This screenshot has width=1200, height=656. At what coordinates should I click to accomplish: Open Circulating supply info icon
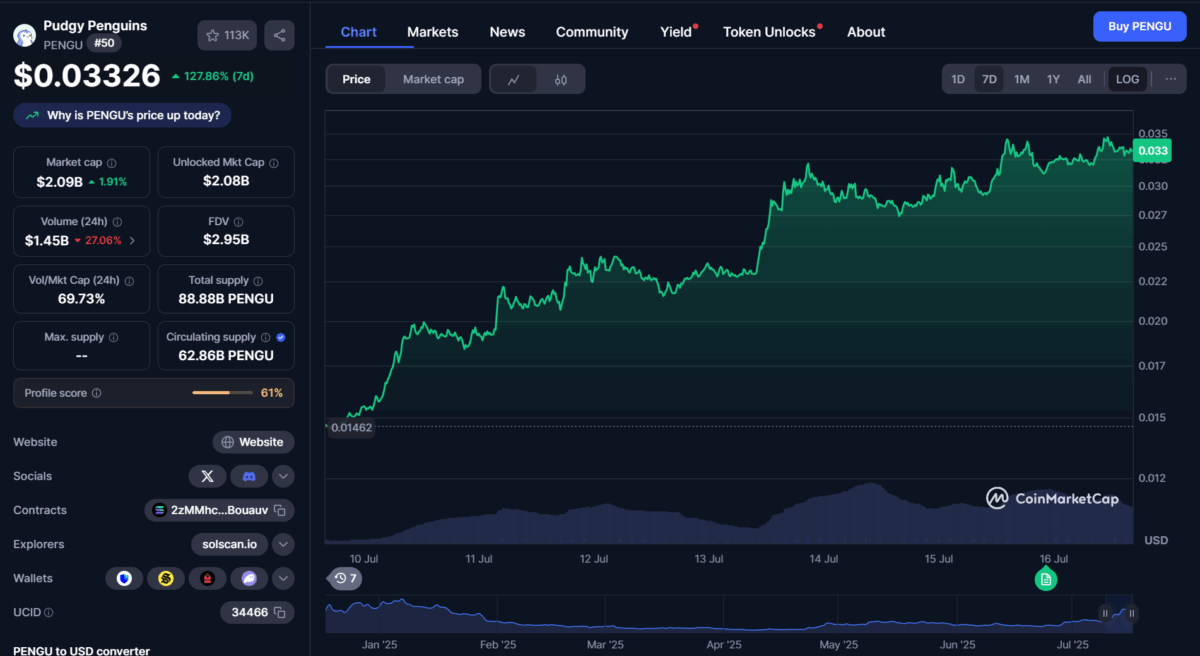pos(266,338)
